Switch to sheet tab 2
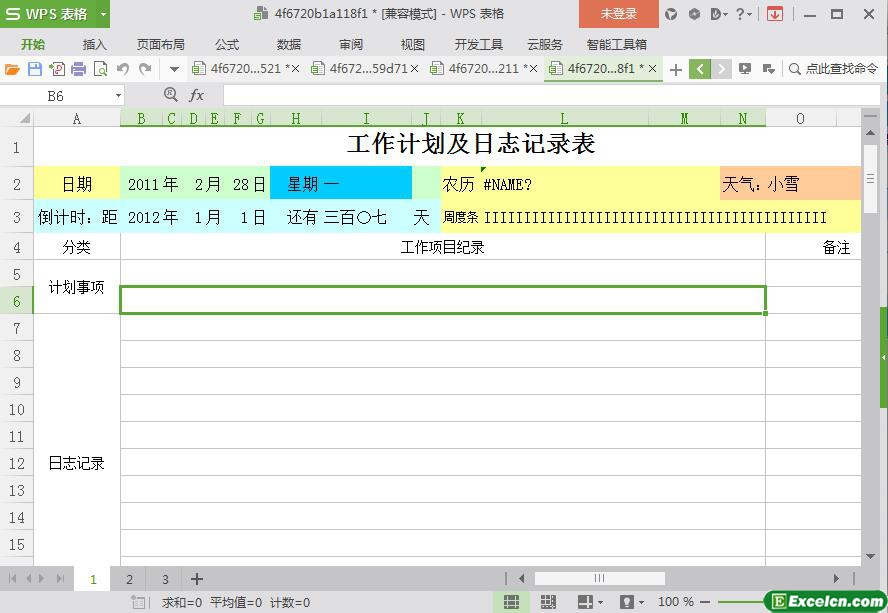This screenshot has height=613, width=888. click(129, 579)
